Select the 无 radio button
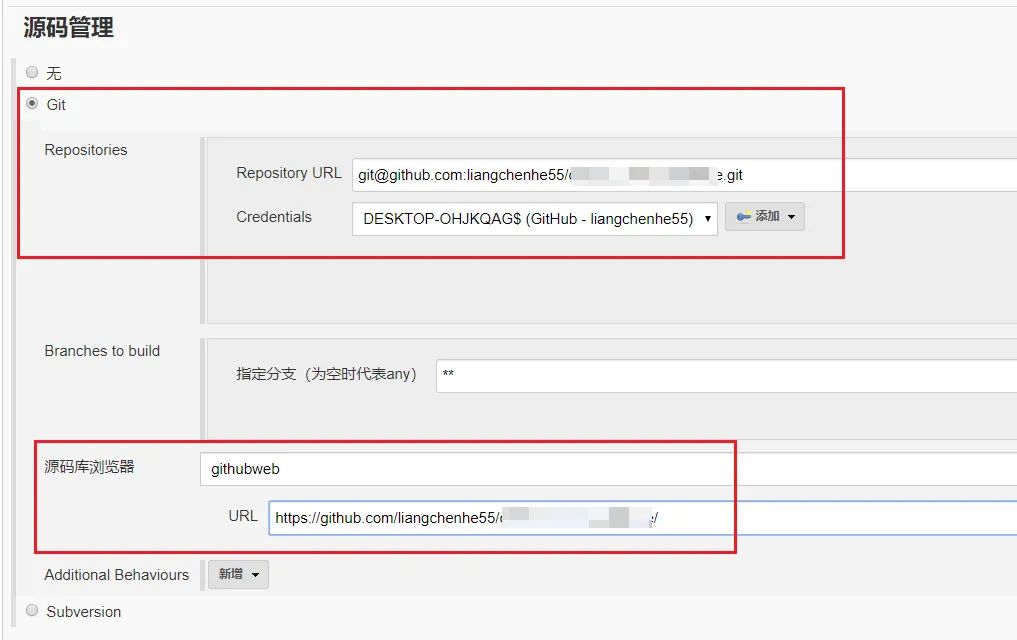The width and height of the screenshot is (1017, 640). [32, 73]
